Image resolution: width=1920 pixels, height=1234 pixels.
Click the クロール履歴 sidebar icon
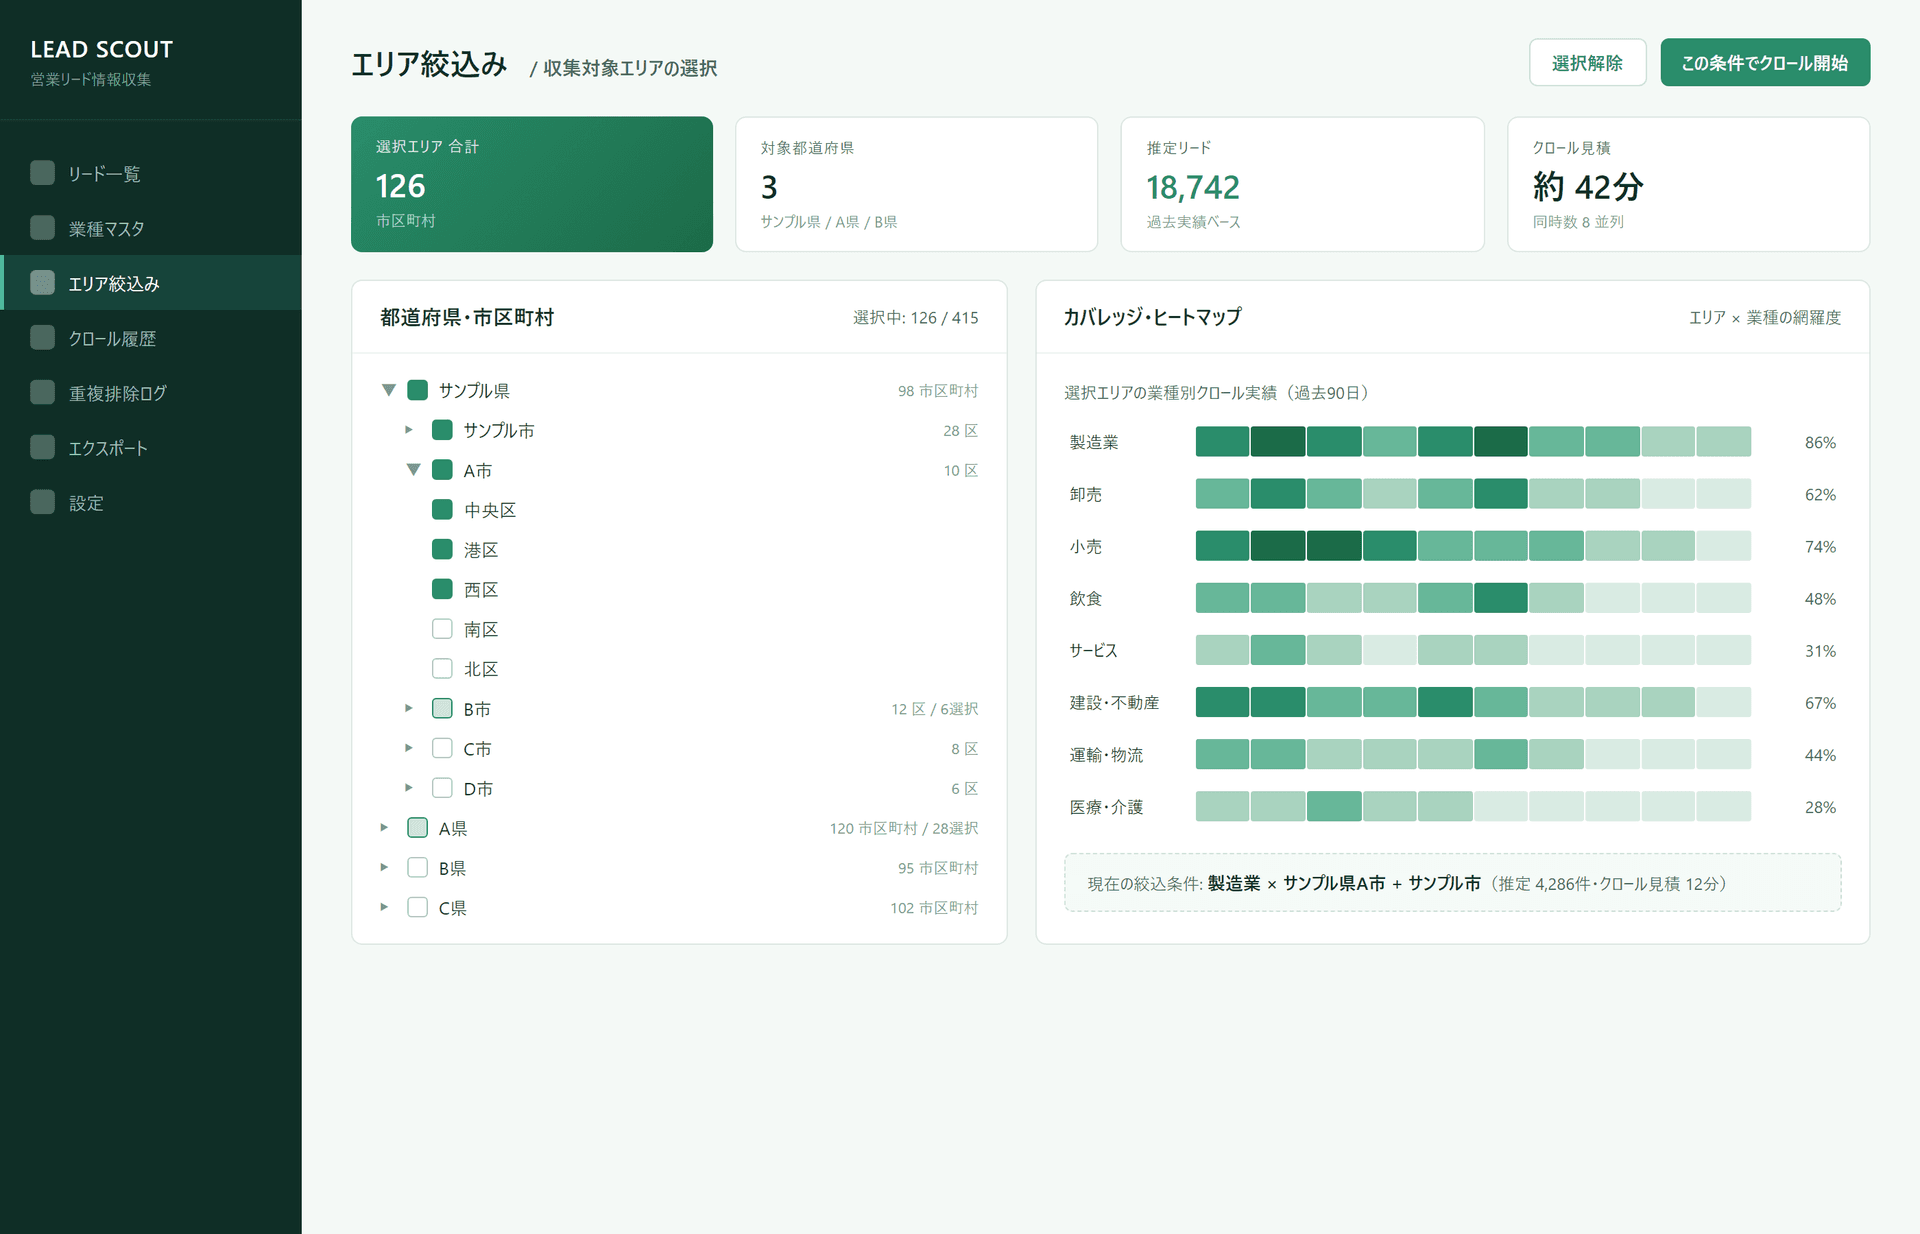pos(42,338)
